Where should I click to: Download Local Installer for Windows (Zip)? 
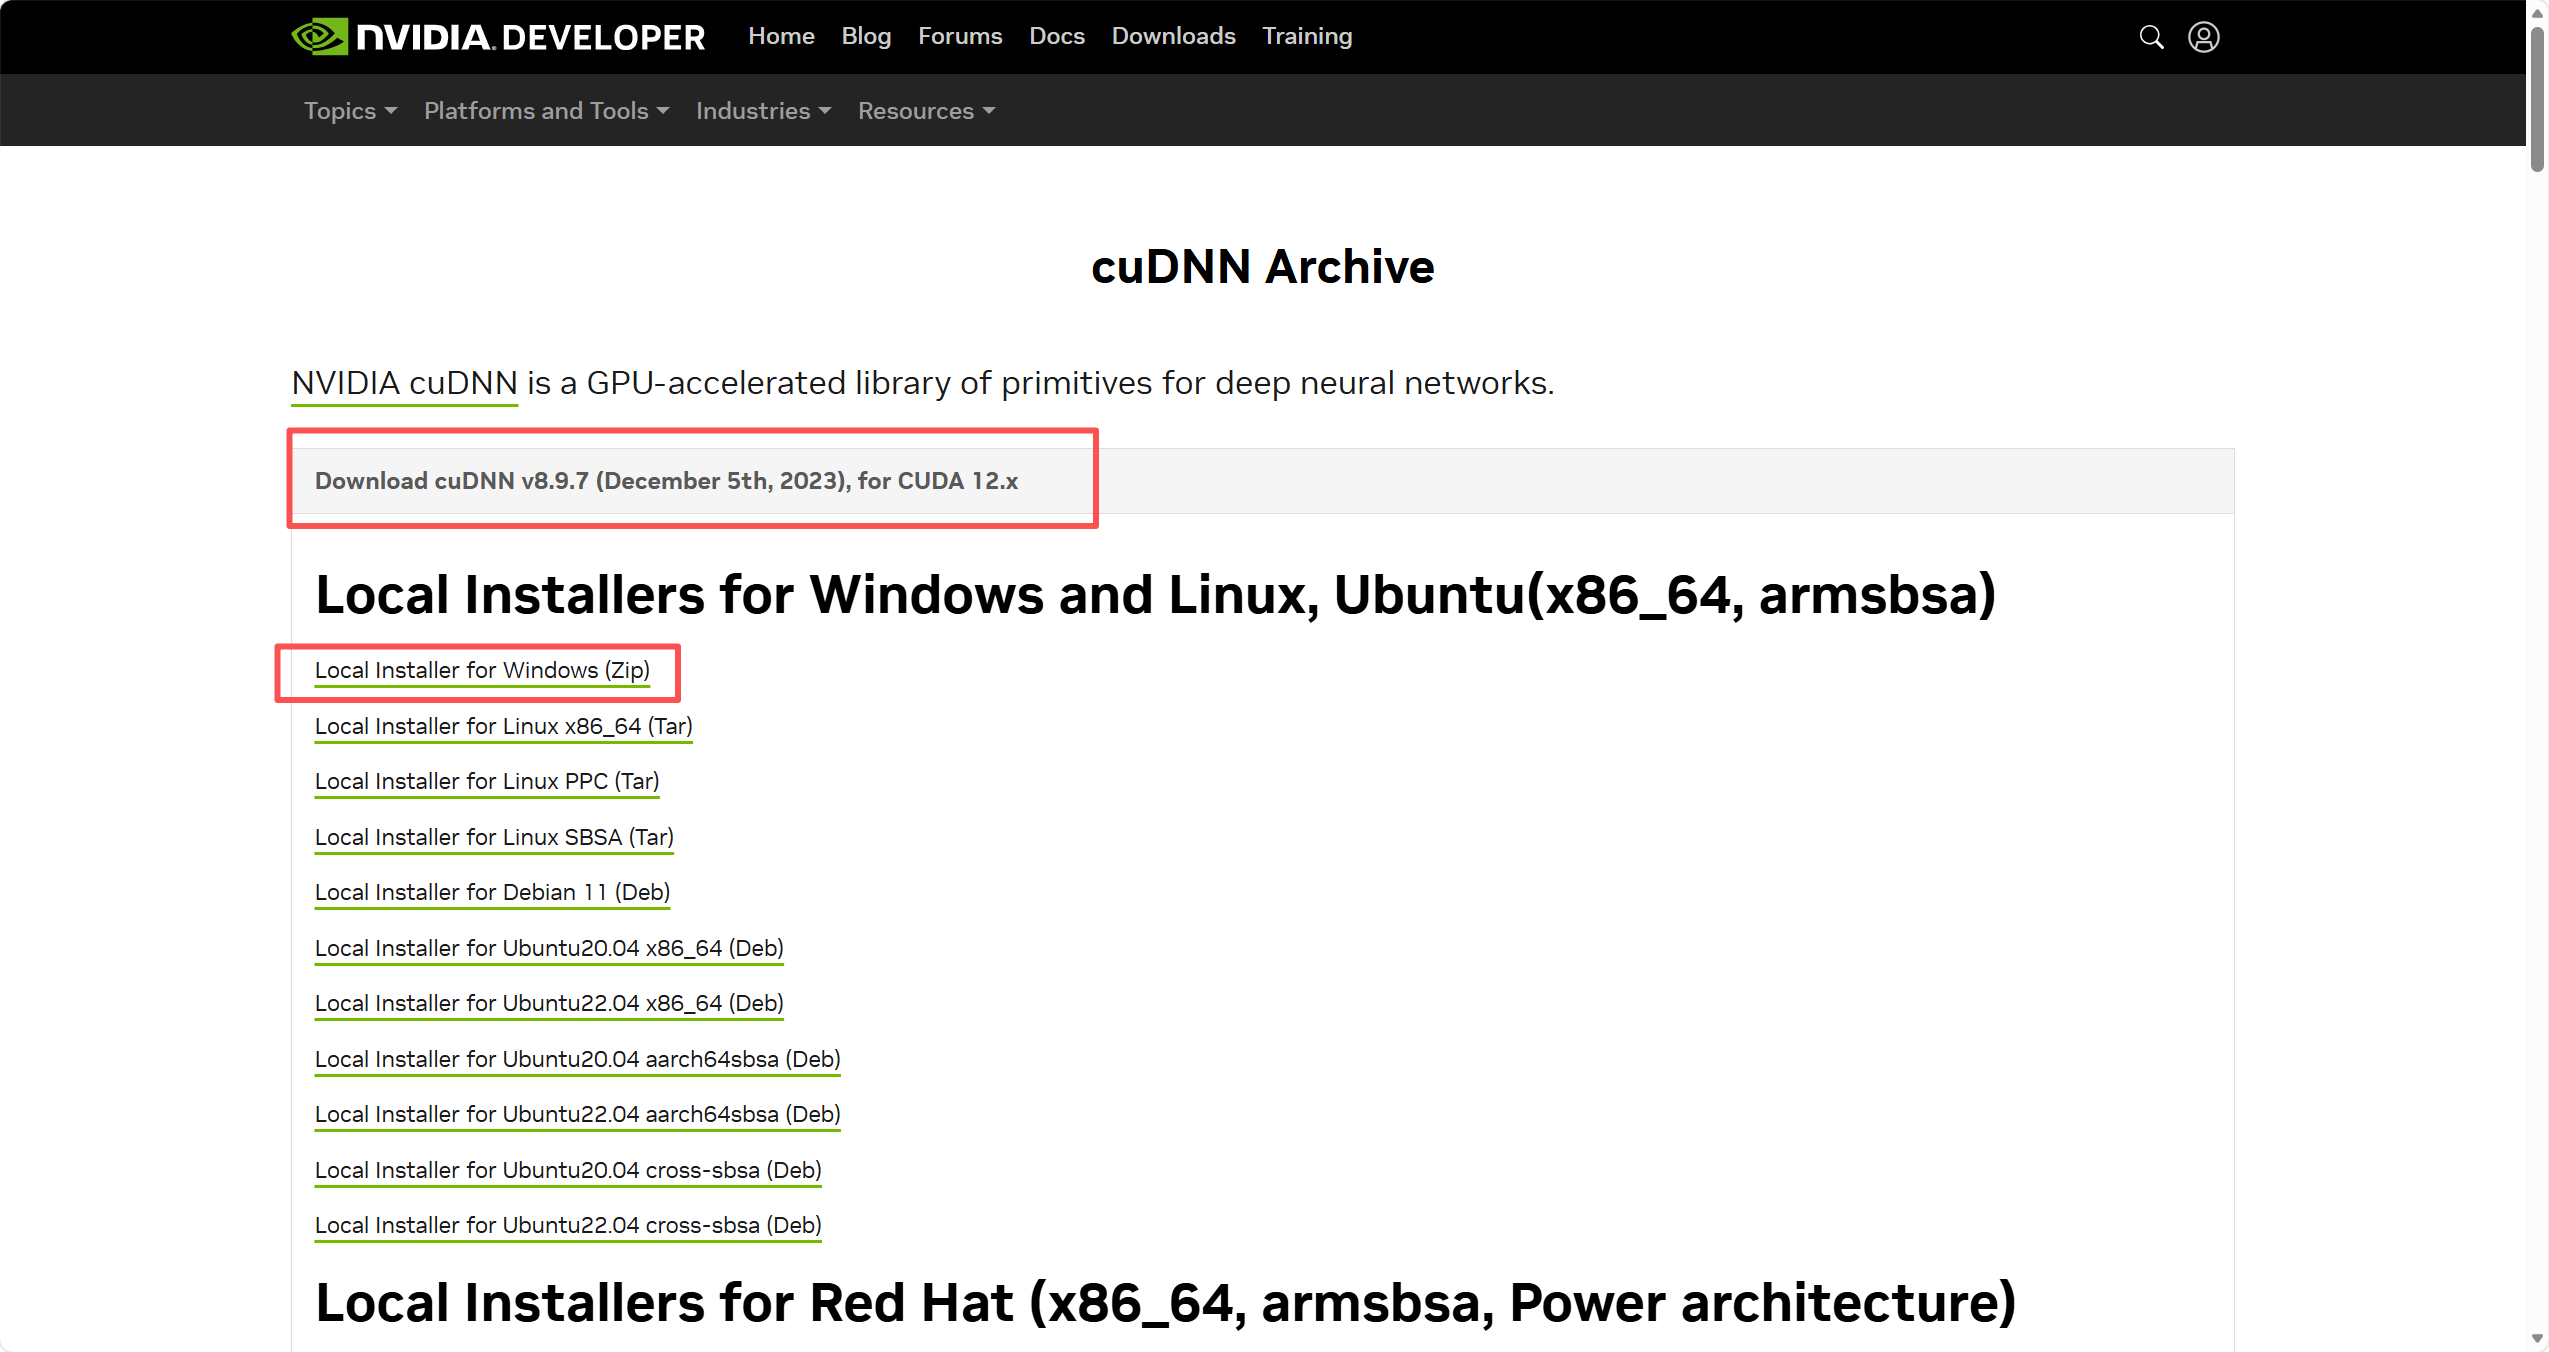pos(482,671)
